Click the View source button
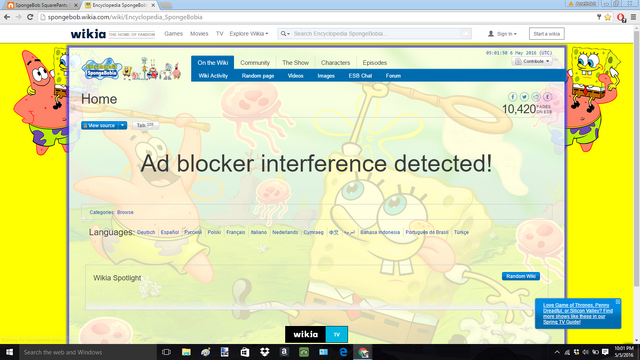Image resolution: width=640 pixels, height=360 pixels. (x=100, y=125)
